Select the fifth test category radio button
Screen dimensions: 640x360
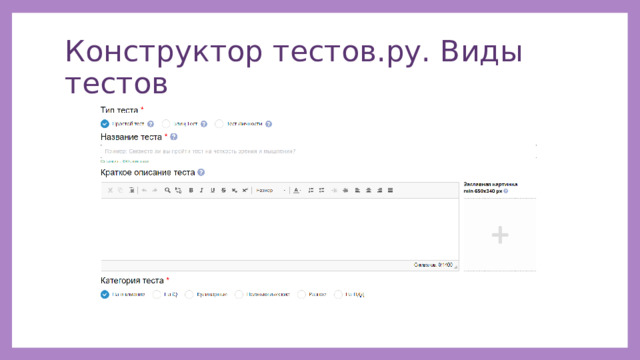[x=301, y=294]
